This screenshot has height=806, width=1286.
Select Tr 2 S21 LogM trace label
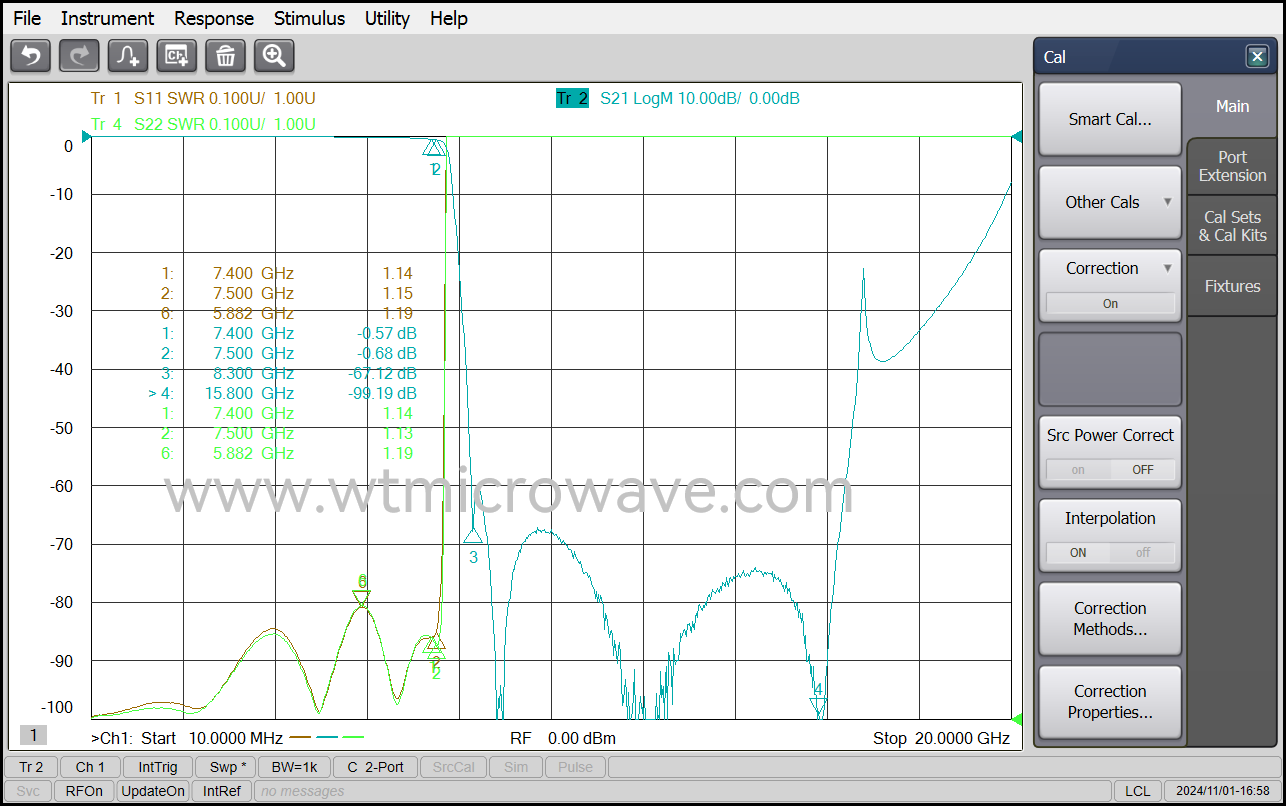click(678, 98)
